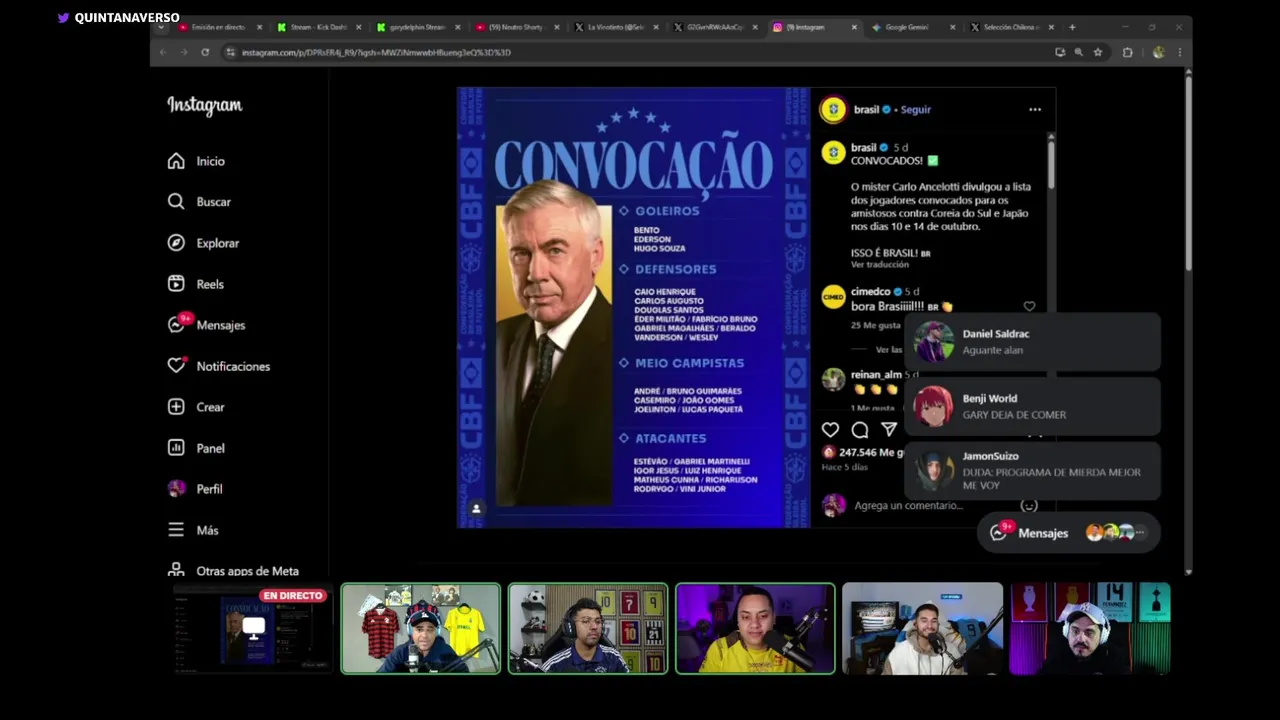
Task: Select webcam with Flamengo jersey behind
Action: pyautogui.click(x=421, y=629)
